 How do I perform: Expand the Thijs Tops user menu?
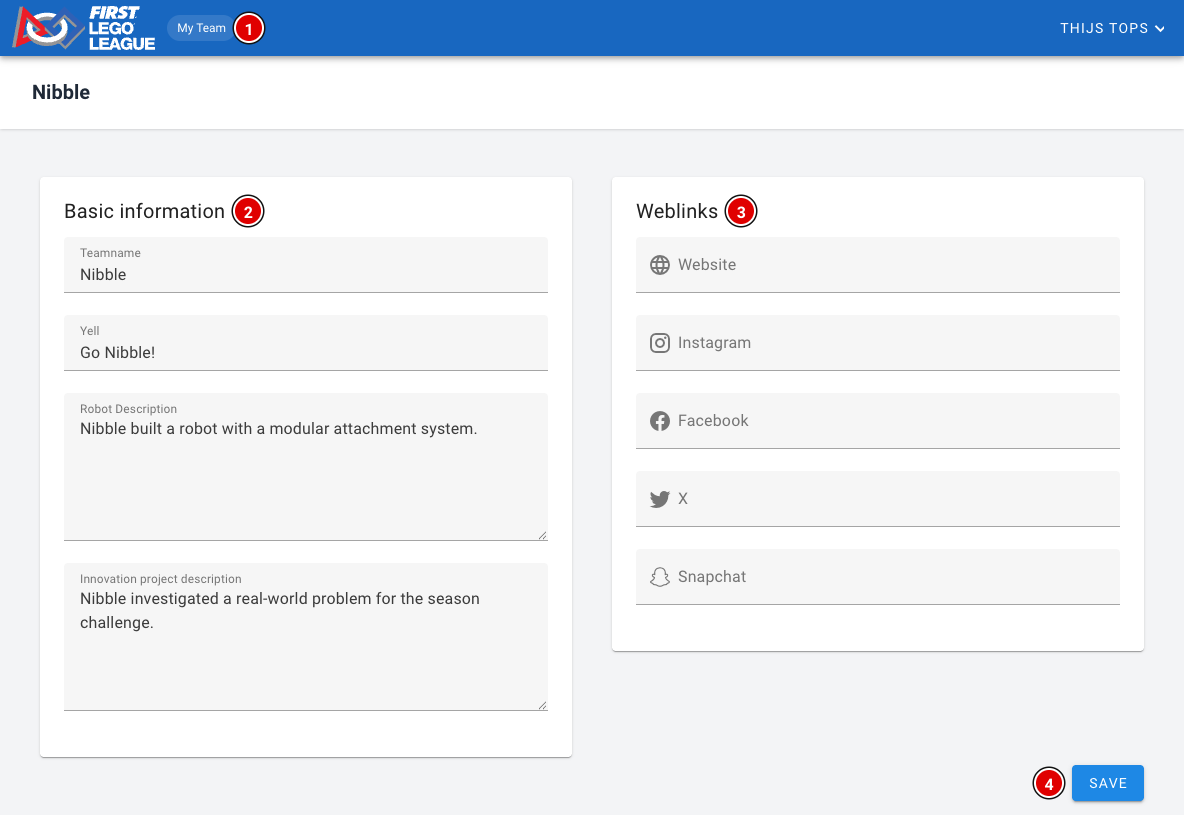pyautogui.click(x=1112, y=28)
